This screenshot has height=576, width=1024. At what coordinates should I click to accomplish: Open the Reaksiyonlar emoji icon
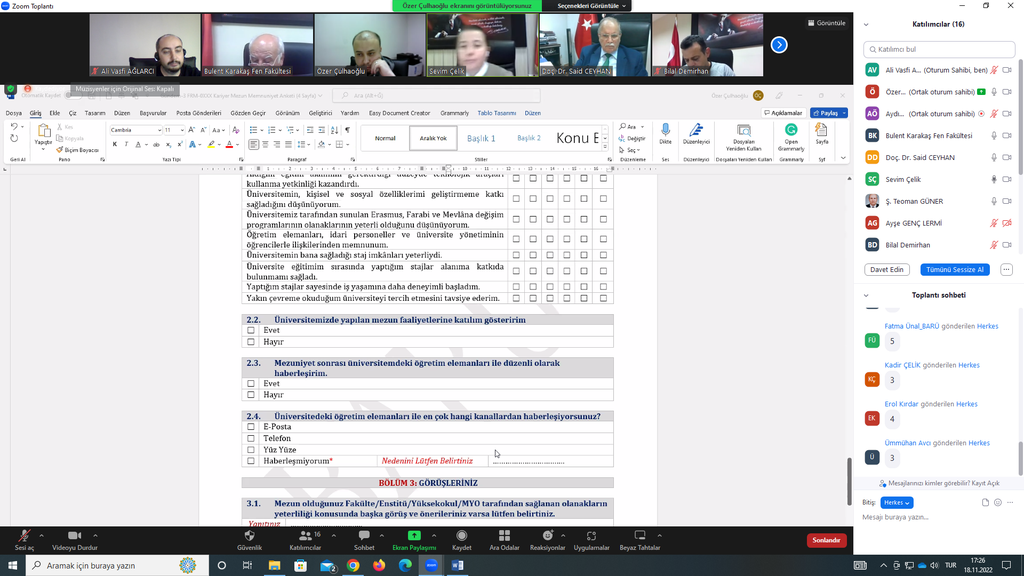(x=547, y=537)
